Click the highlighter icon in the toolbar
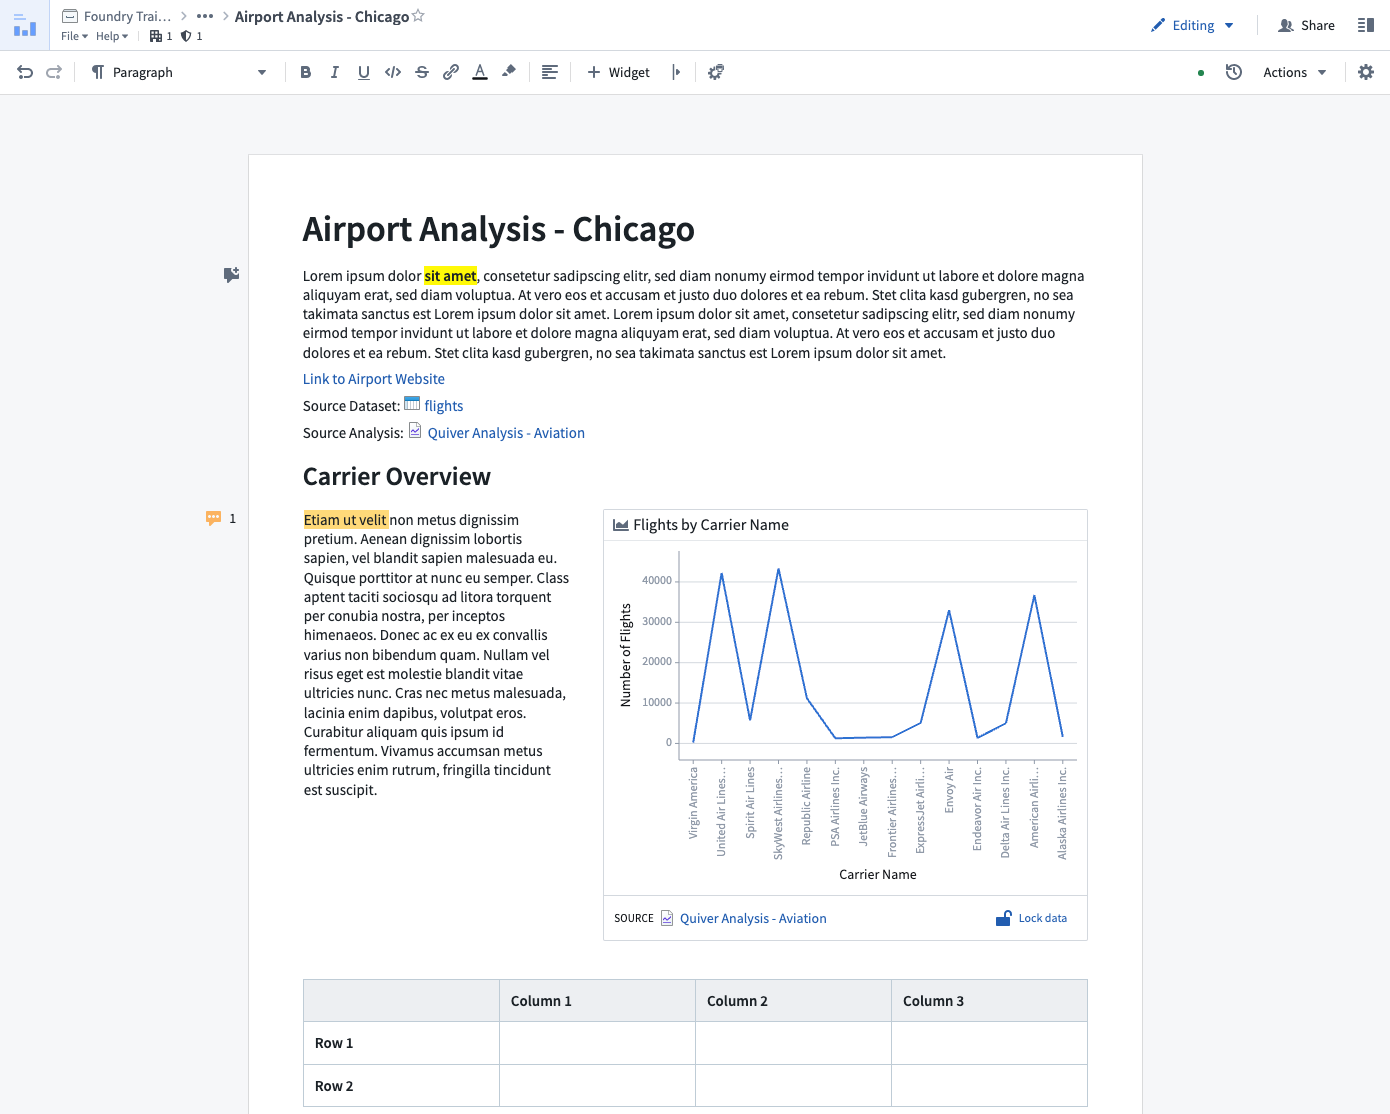1390x1114 pixels. 509,72
